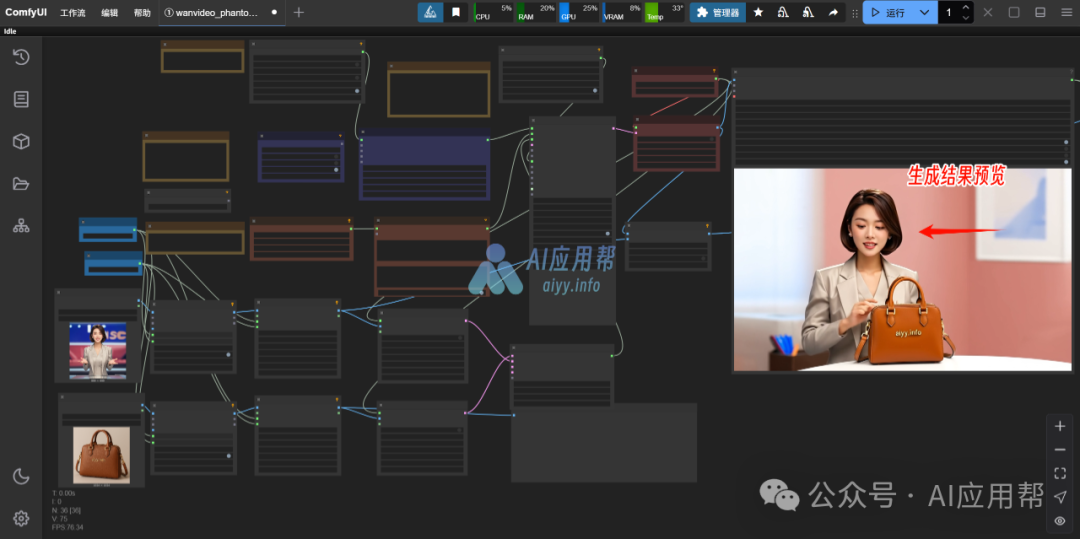Viewport: 1080px width, 539px height.
Task: Open the Workflows folder icon in sidebar
Action: click(21, 184)
